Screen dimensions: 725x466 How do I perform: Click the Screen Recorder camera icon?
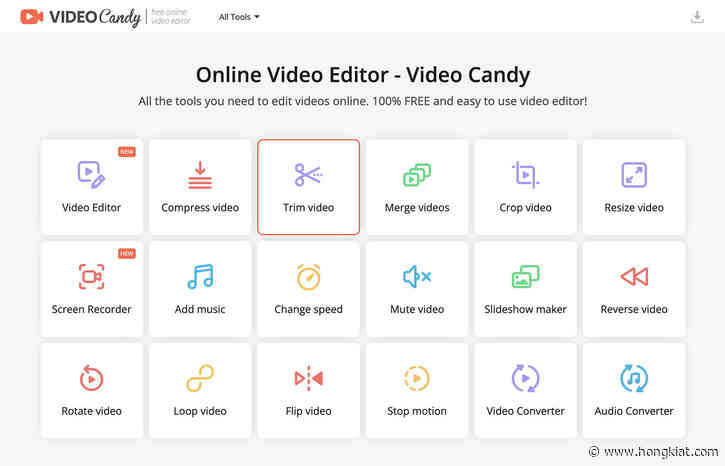tap(92, 276)
